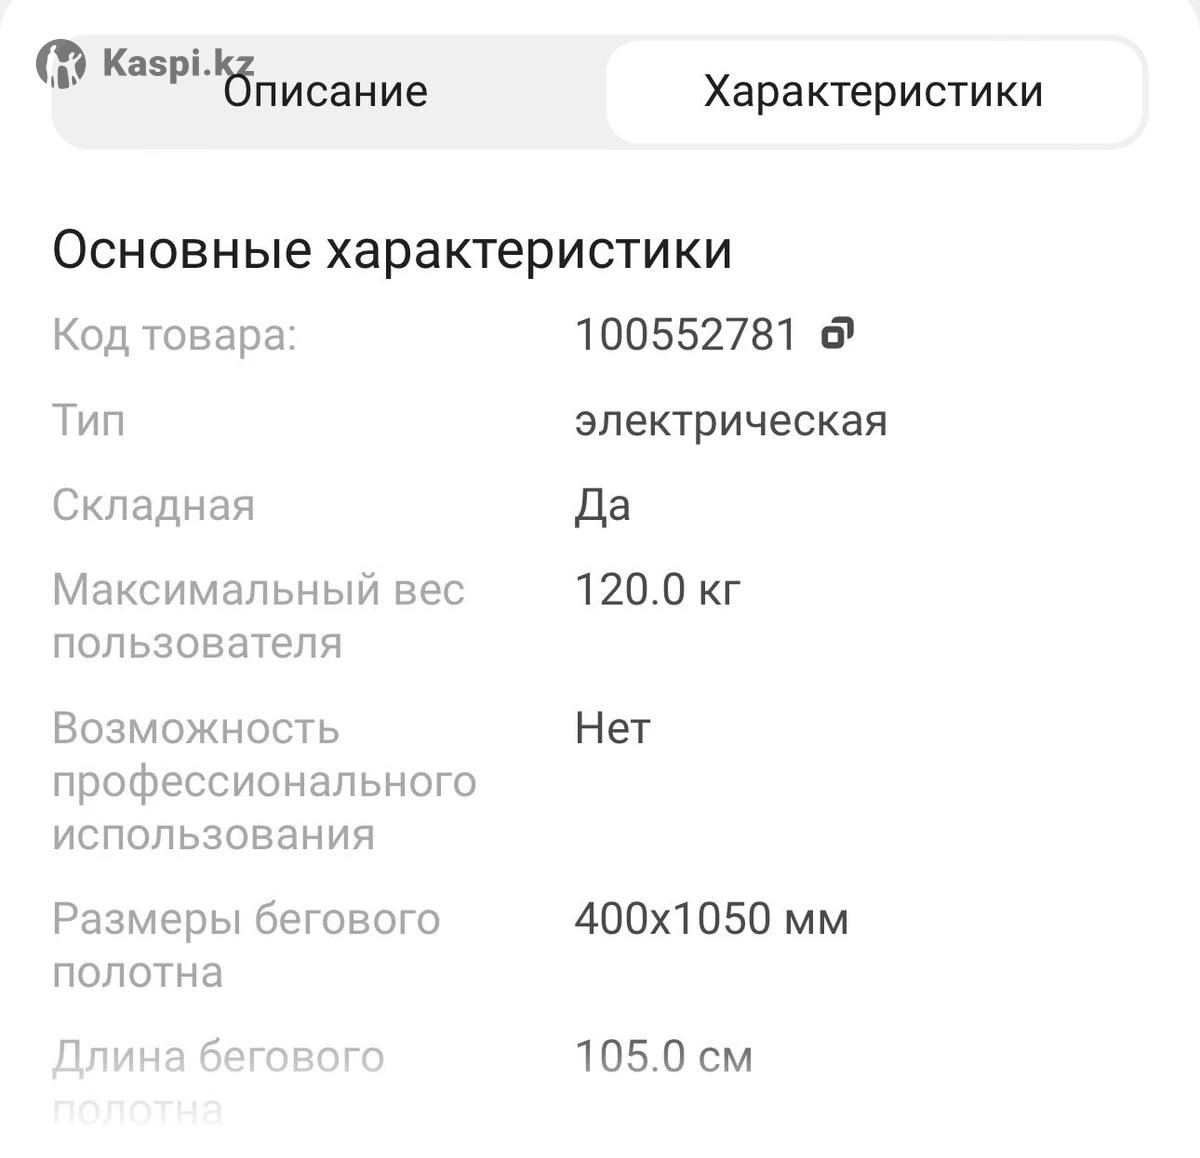Click Максимальный вес пользователя label
The width and height of the screenshot is (1200, 1158).
coord(258,616)
